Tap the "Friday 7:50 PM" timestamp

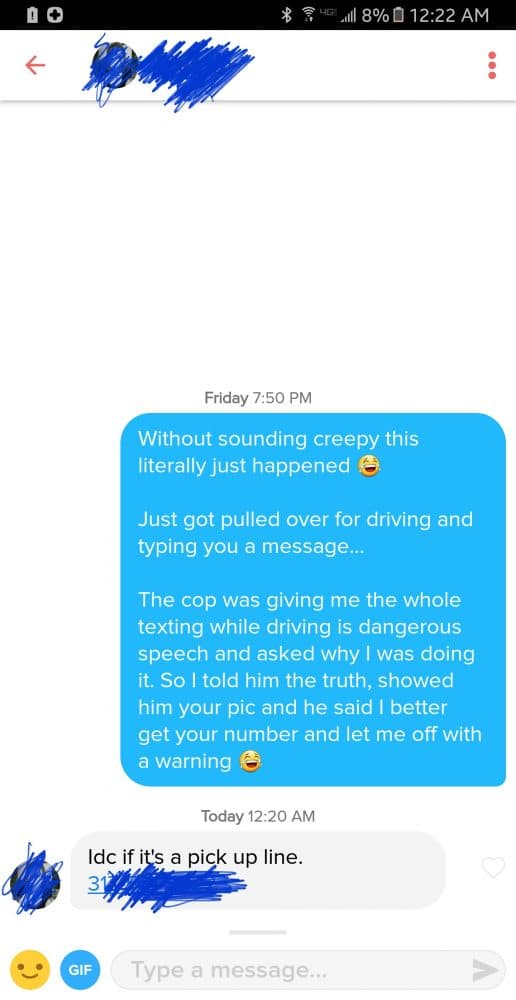[258, 398]
